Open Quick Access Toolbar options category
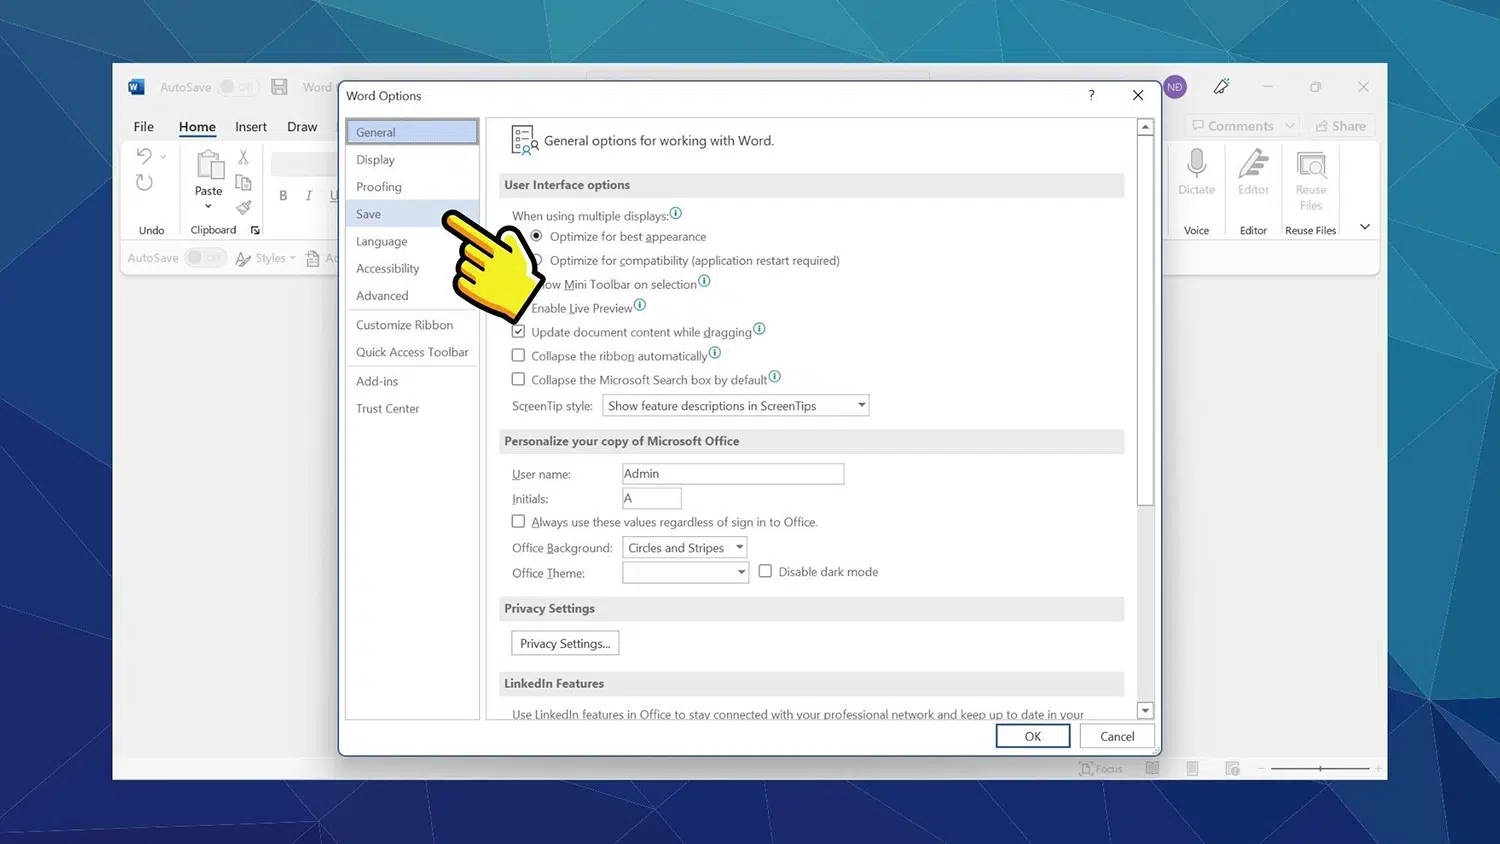 pyautogui.click(x=412, y=352)
